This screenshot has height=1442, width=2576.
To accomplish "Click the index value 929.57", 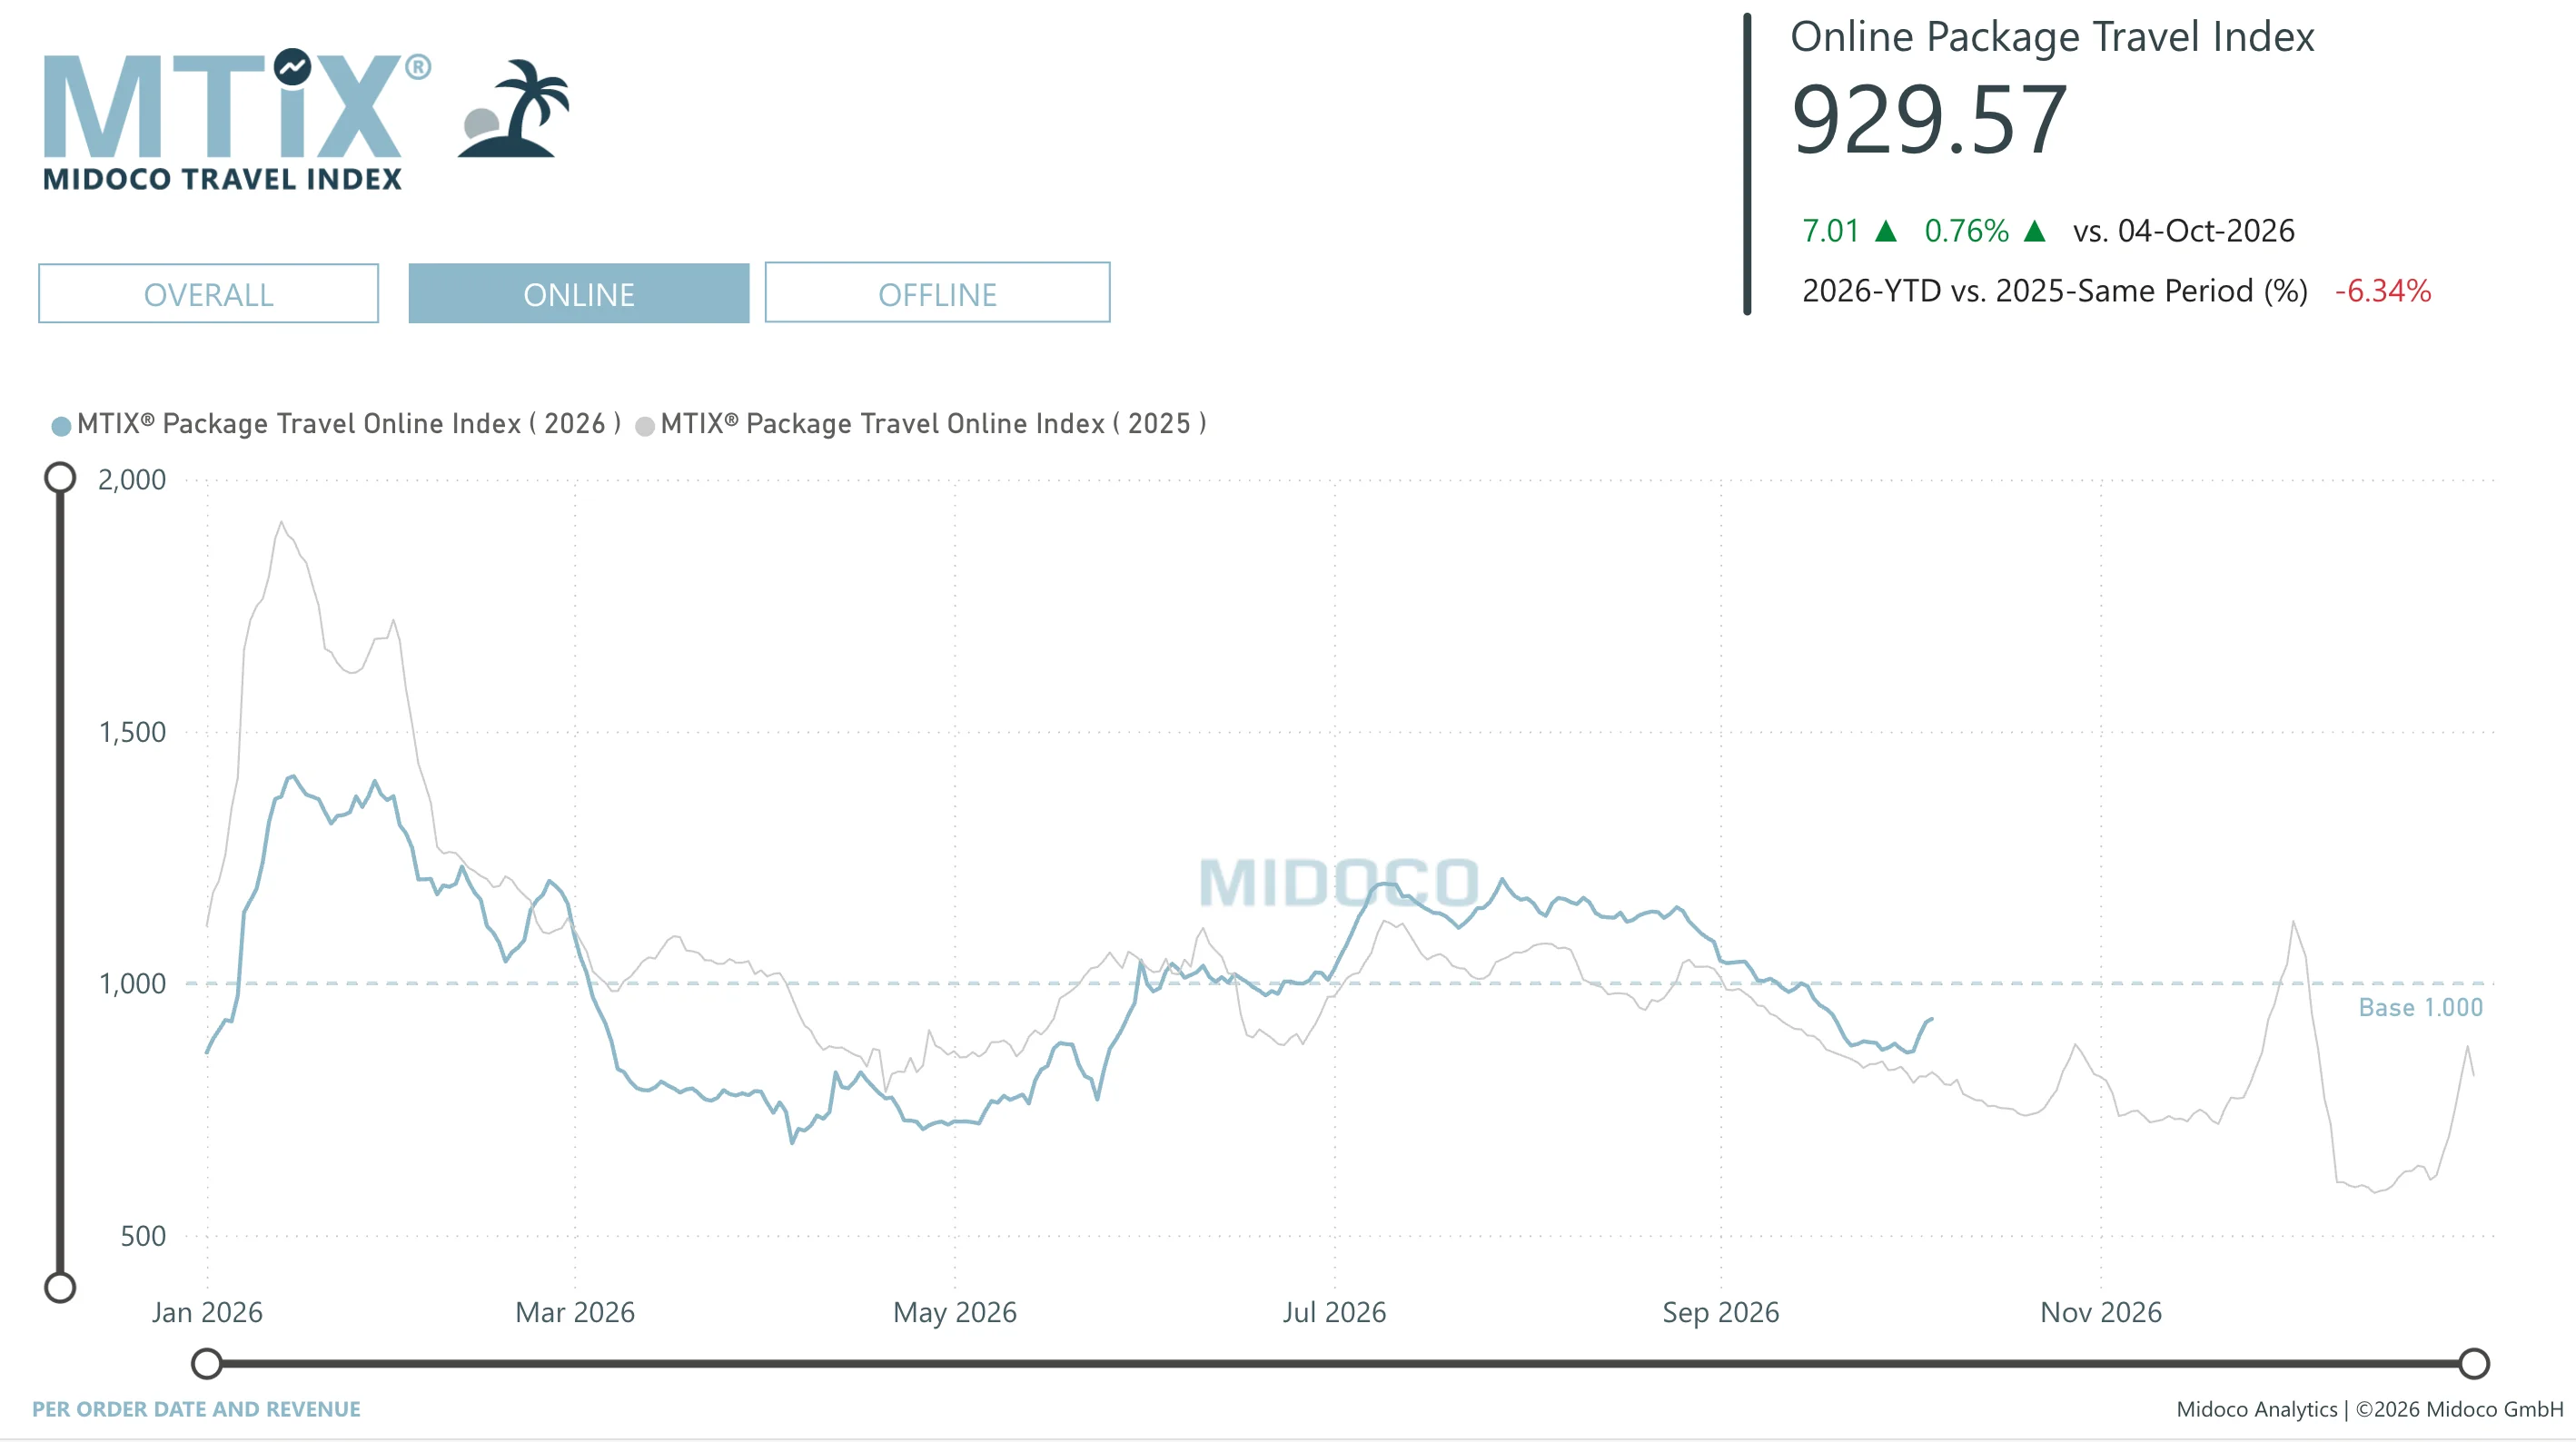I will click(1929, 120).
